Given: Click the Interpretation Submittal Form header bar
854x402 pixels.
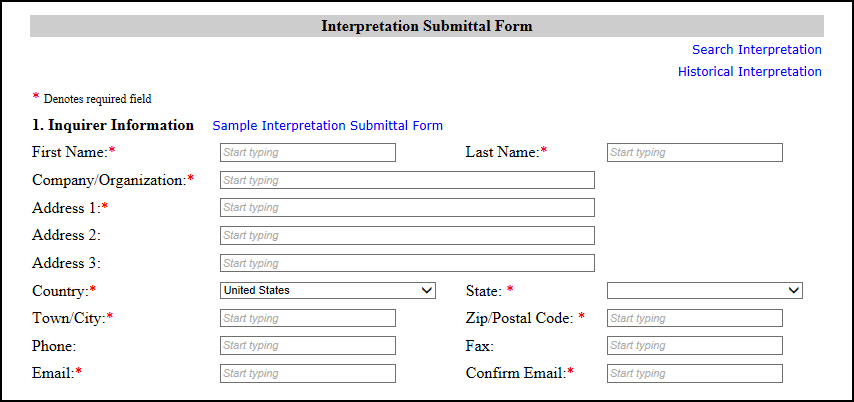Looking at the screenshot, I should pyautogui.click(x=426, y=26).
